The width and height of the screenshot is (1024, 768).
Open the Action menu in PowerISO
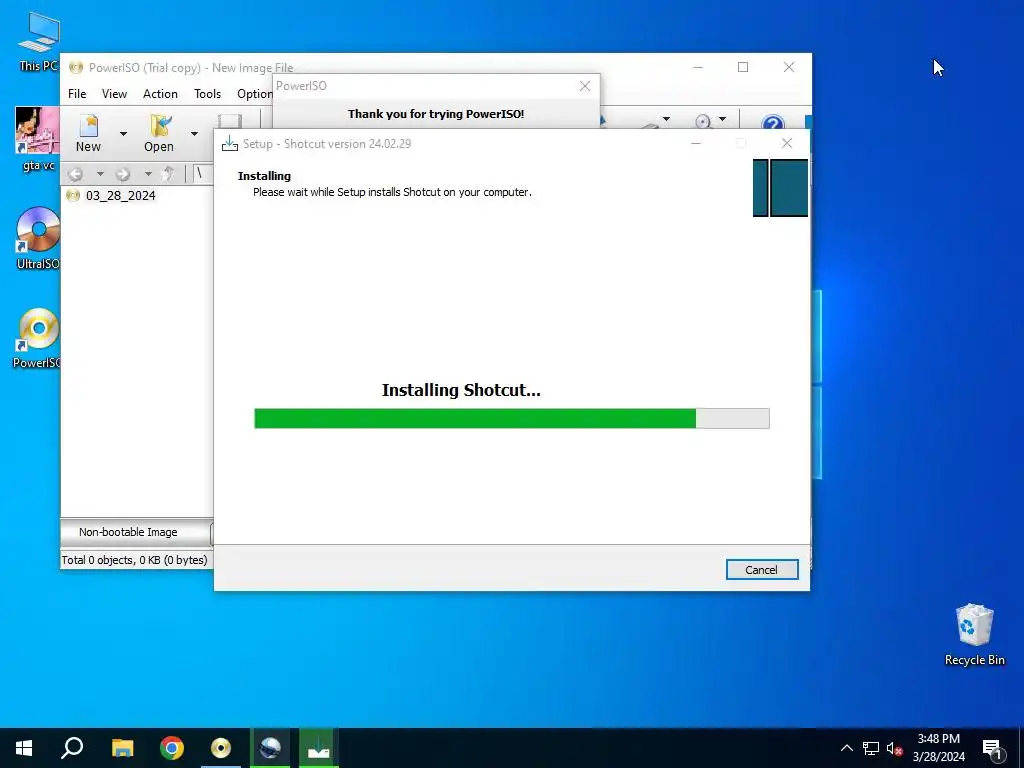coord(160,93)
